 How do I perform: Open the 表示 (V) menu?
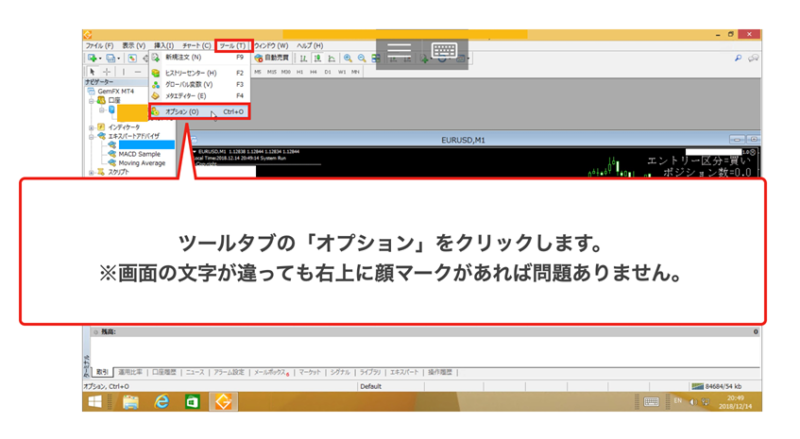(x=133, y=46)
